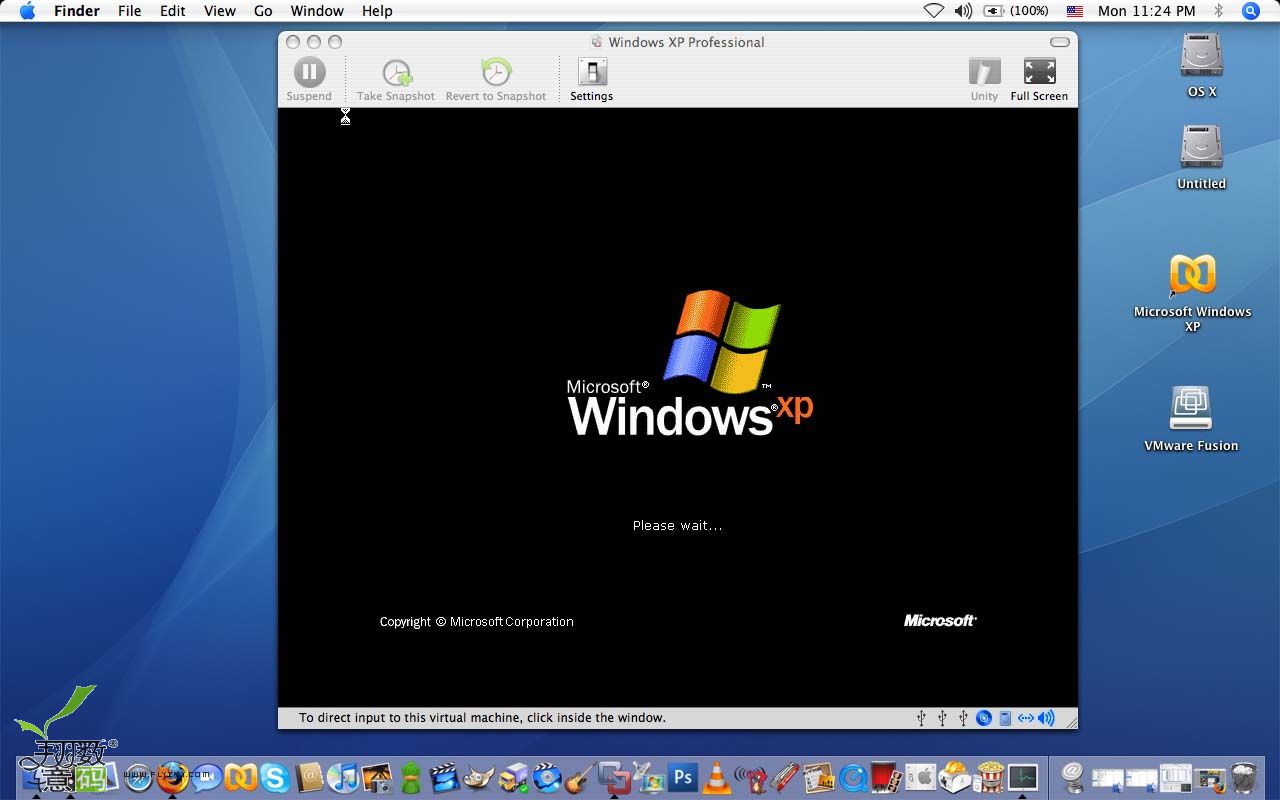Open QuickTime Player from the Dock
Viewport: 1280px width, 800px height.
[853, 778]
